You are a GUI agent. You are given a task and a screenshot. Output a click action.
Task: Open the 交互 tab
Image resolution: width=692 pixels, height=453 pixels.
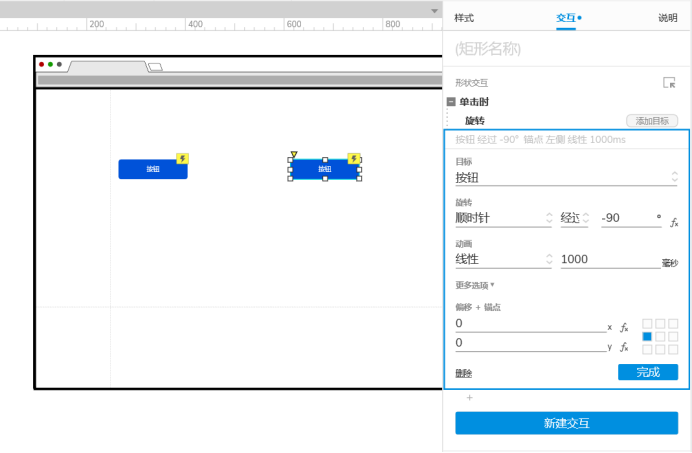566,18
